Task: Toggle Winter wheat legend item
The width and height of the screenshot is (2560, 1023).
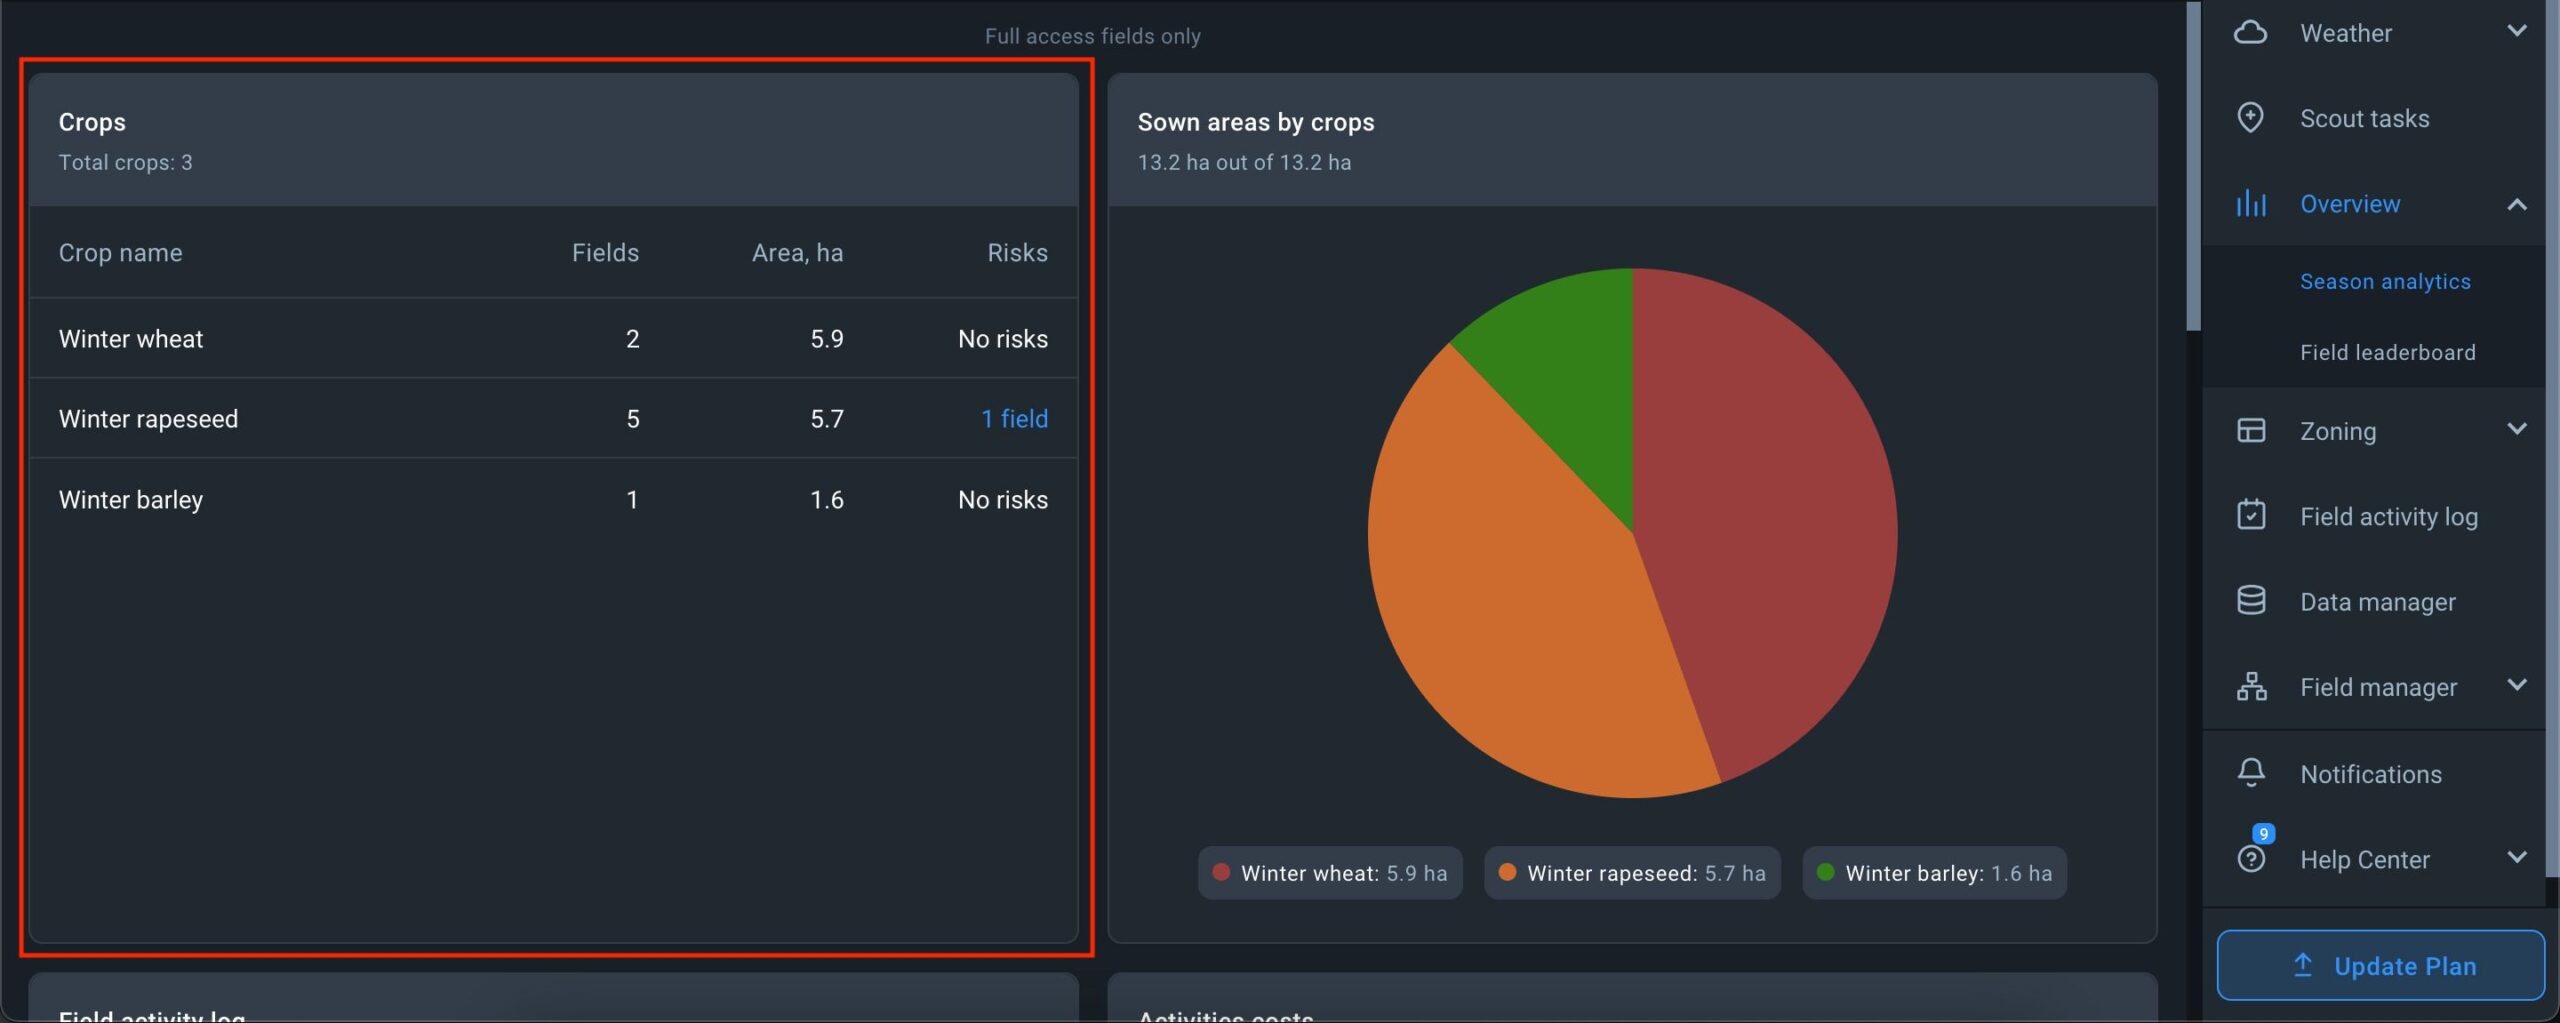Action: click(1329, 873)
